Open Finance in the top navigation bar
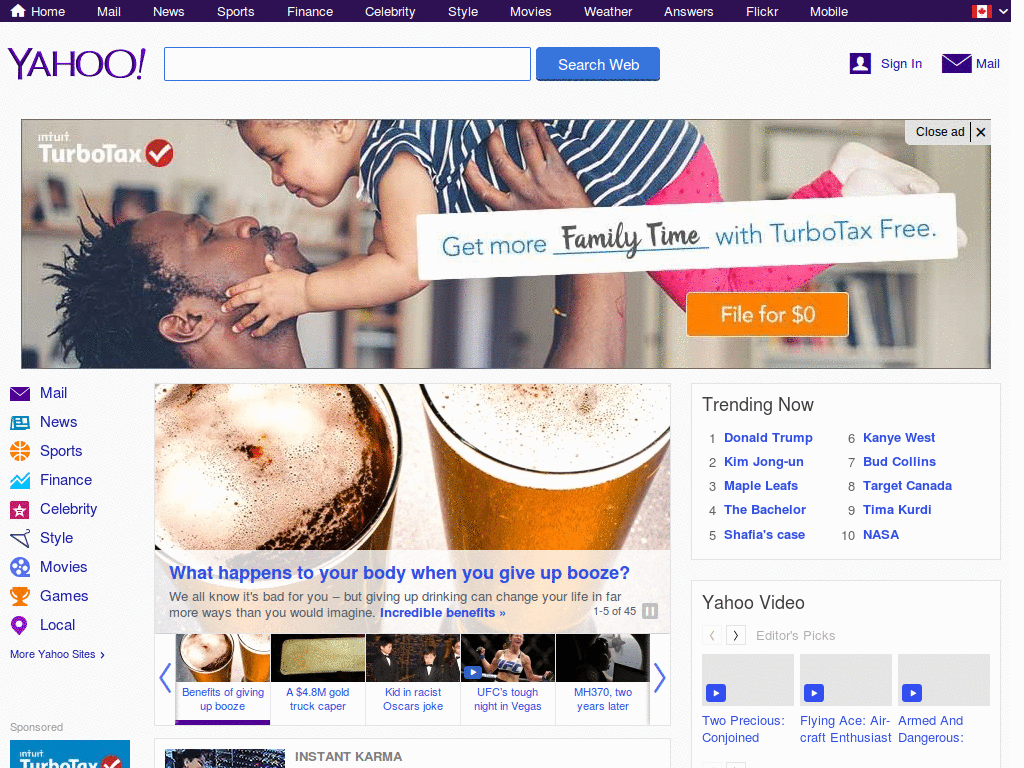The image size is (1024, 768). [x=310, y=11]
